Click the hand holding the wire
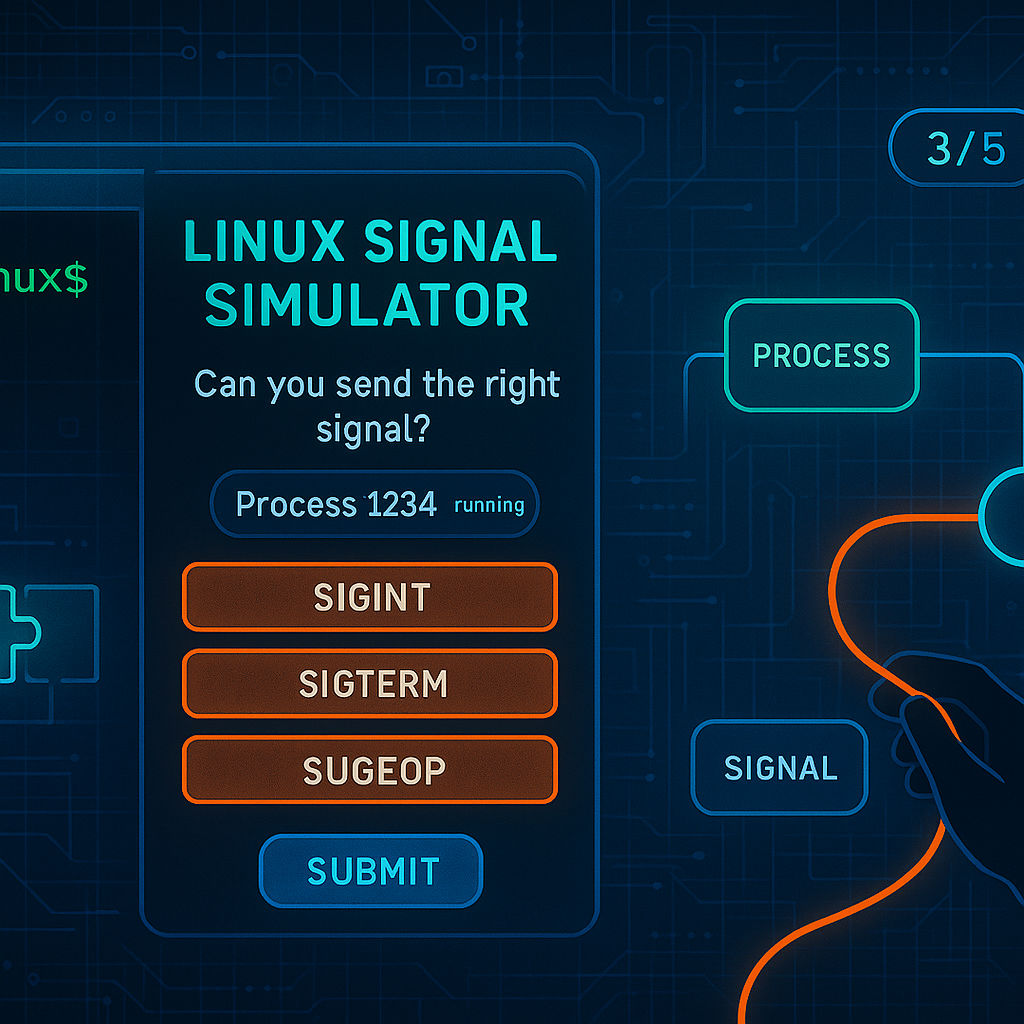This screenshot has width=1024, height=1024. coord(950,740)
